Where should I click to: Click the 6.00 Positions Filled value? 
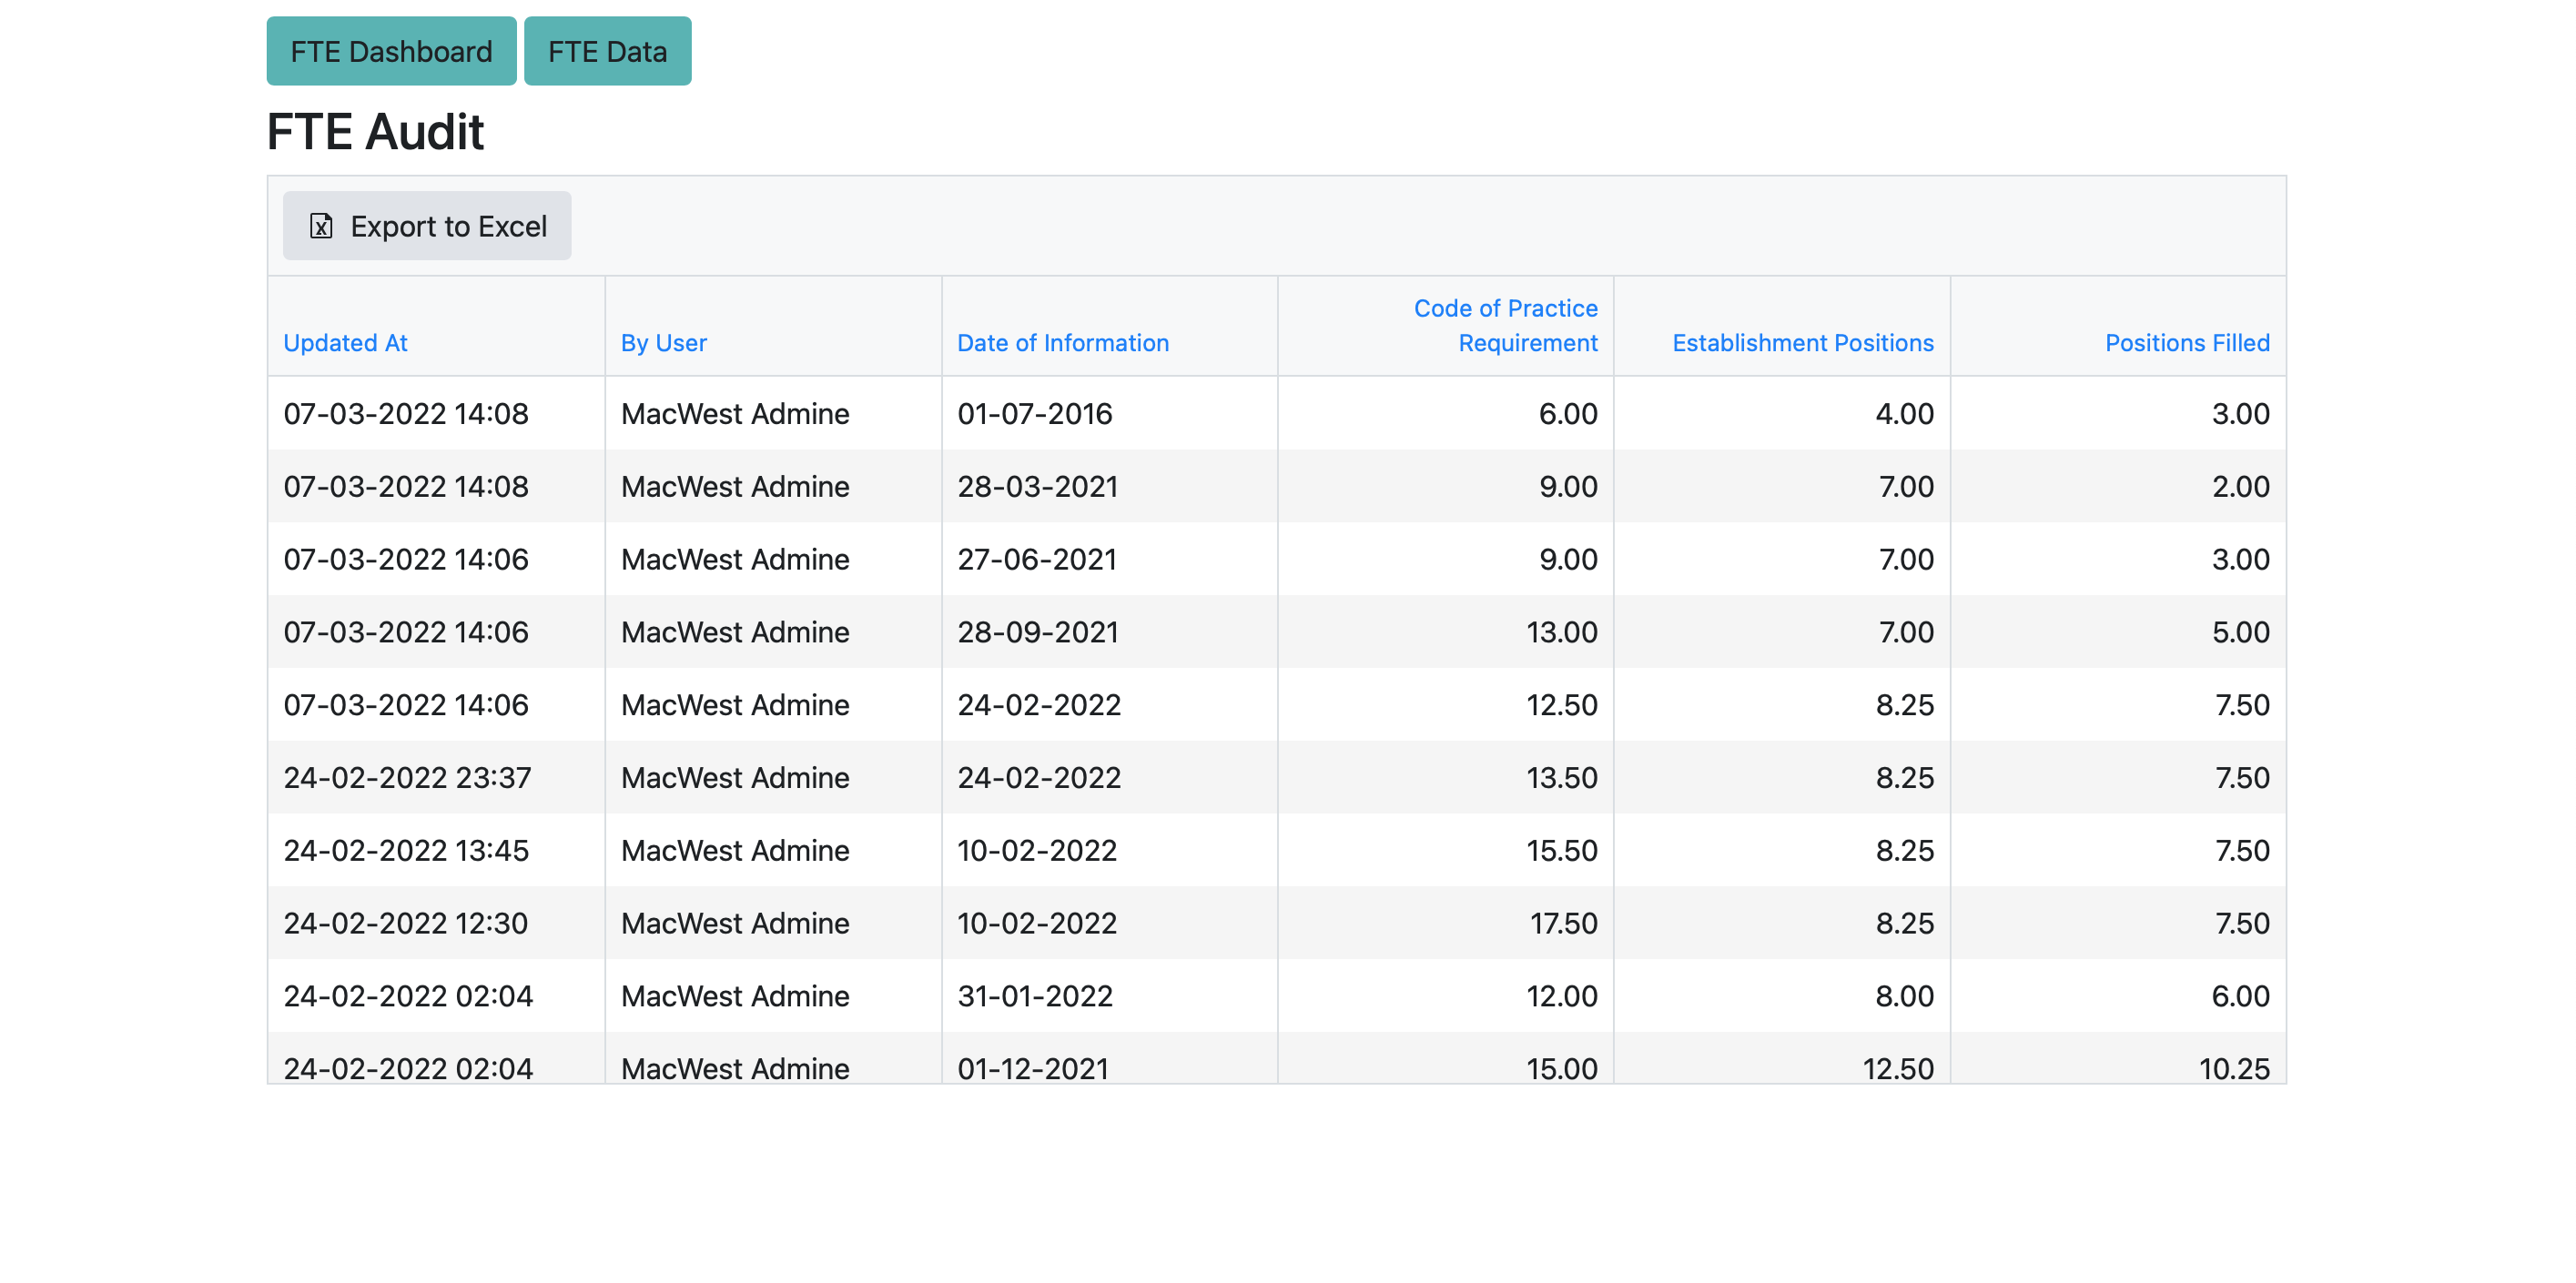coord(2240,996)
